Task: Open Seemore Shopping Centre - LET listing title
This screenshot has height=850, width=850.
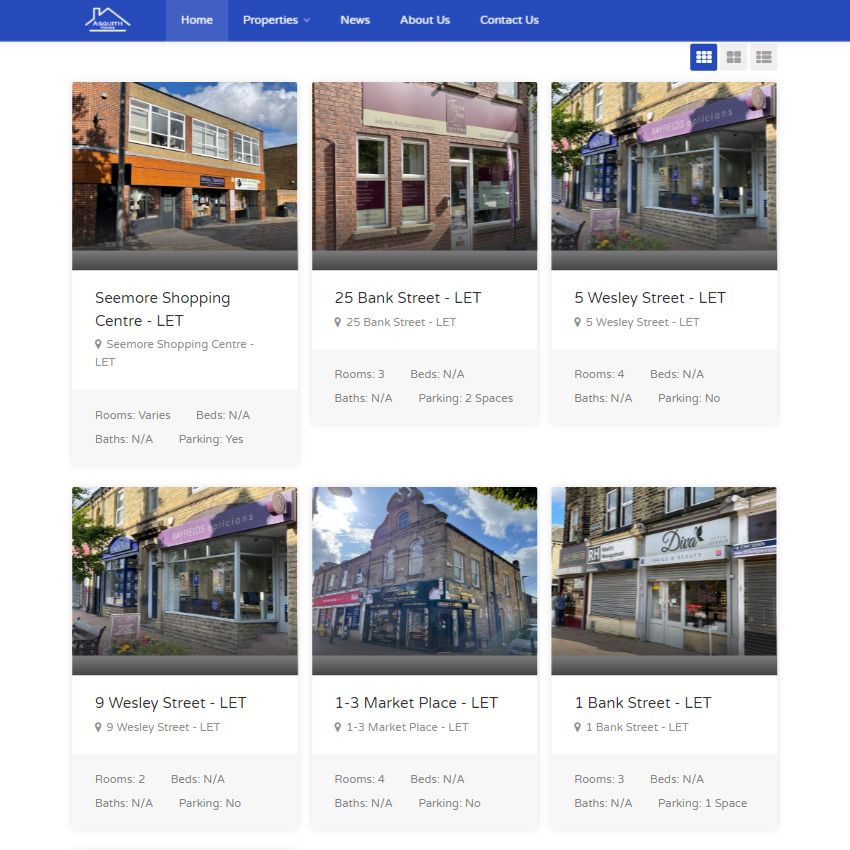Action: pos(162,309)
